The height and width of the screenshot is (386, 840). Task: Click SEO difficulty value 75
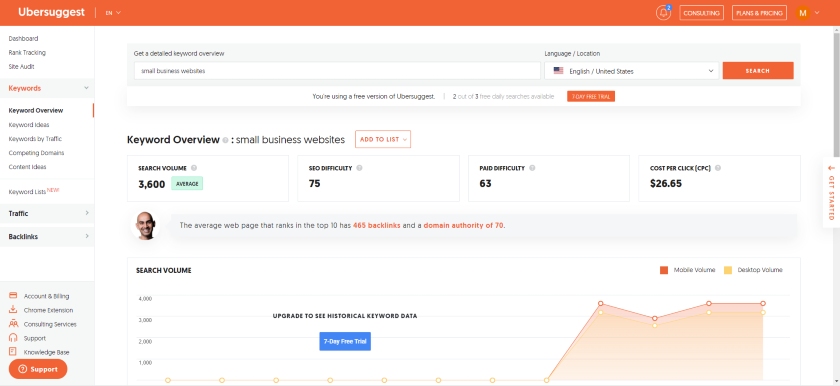click(x=314, y=184)
